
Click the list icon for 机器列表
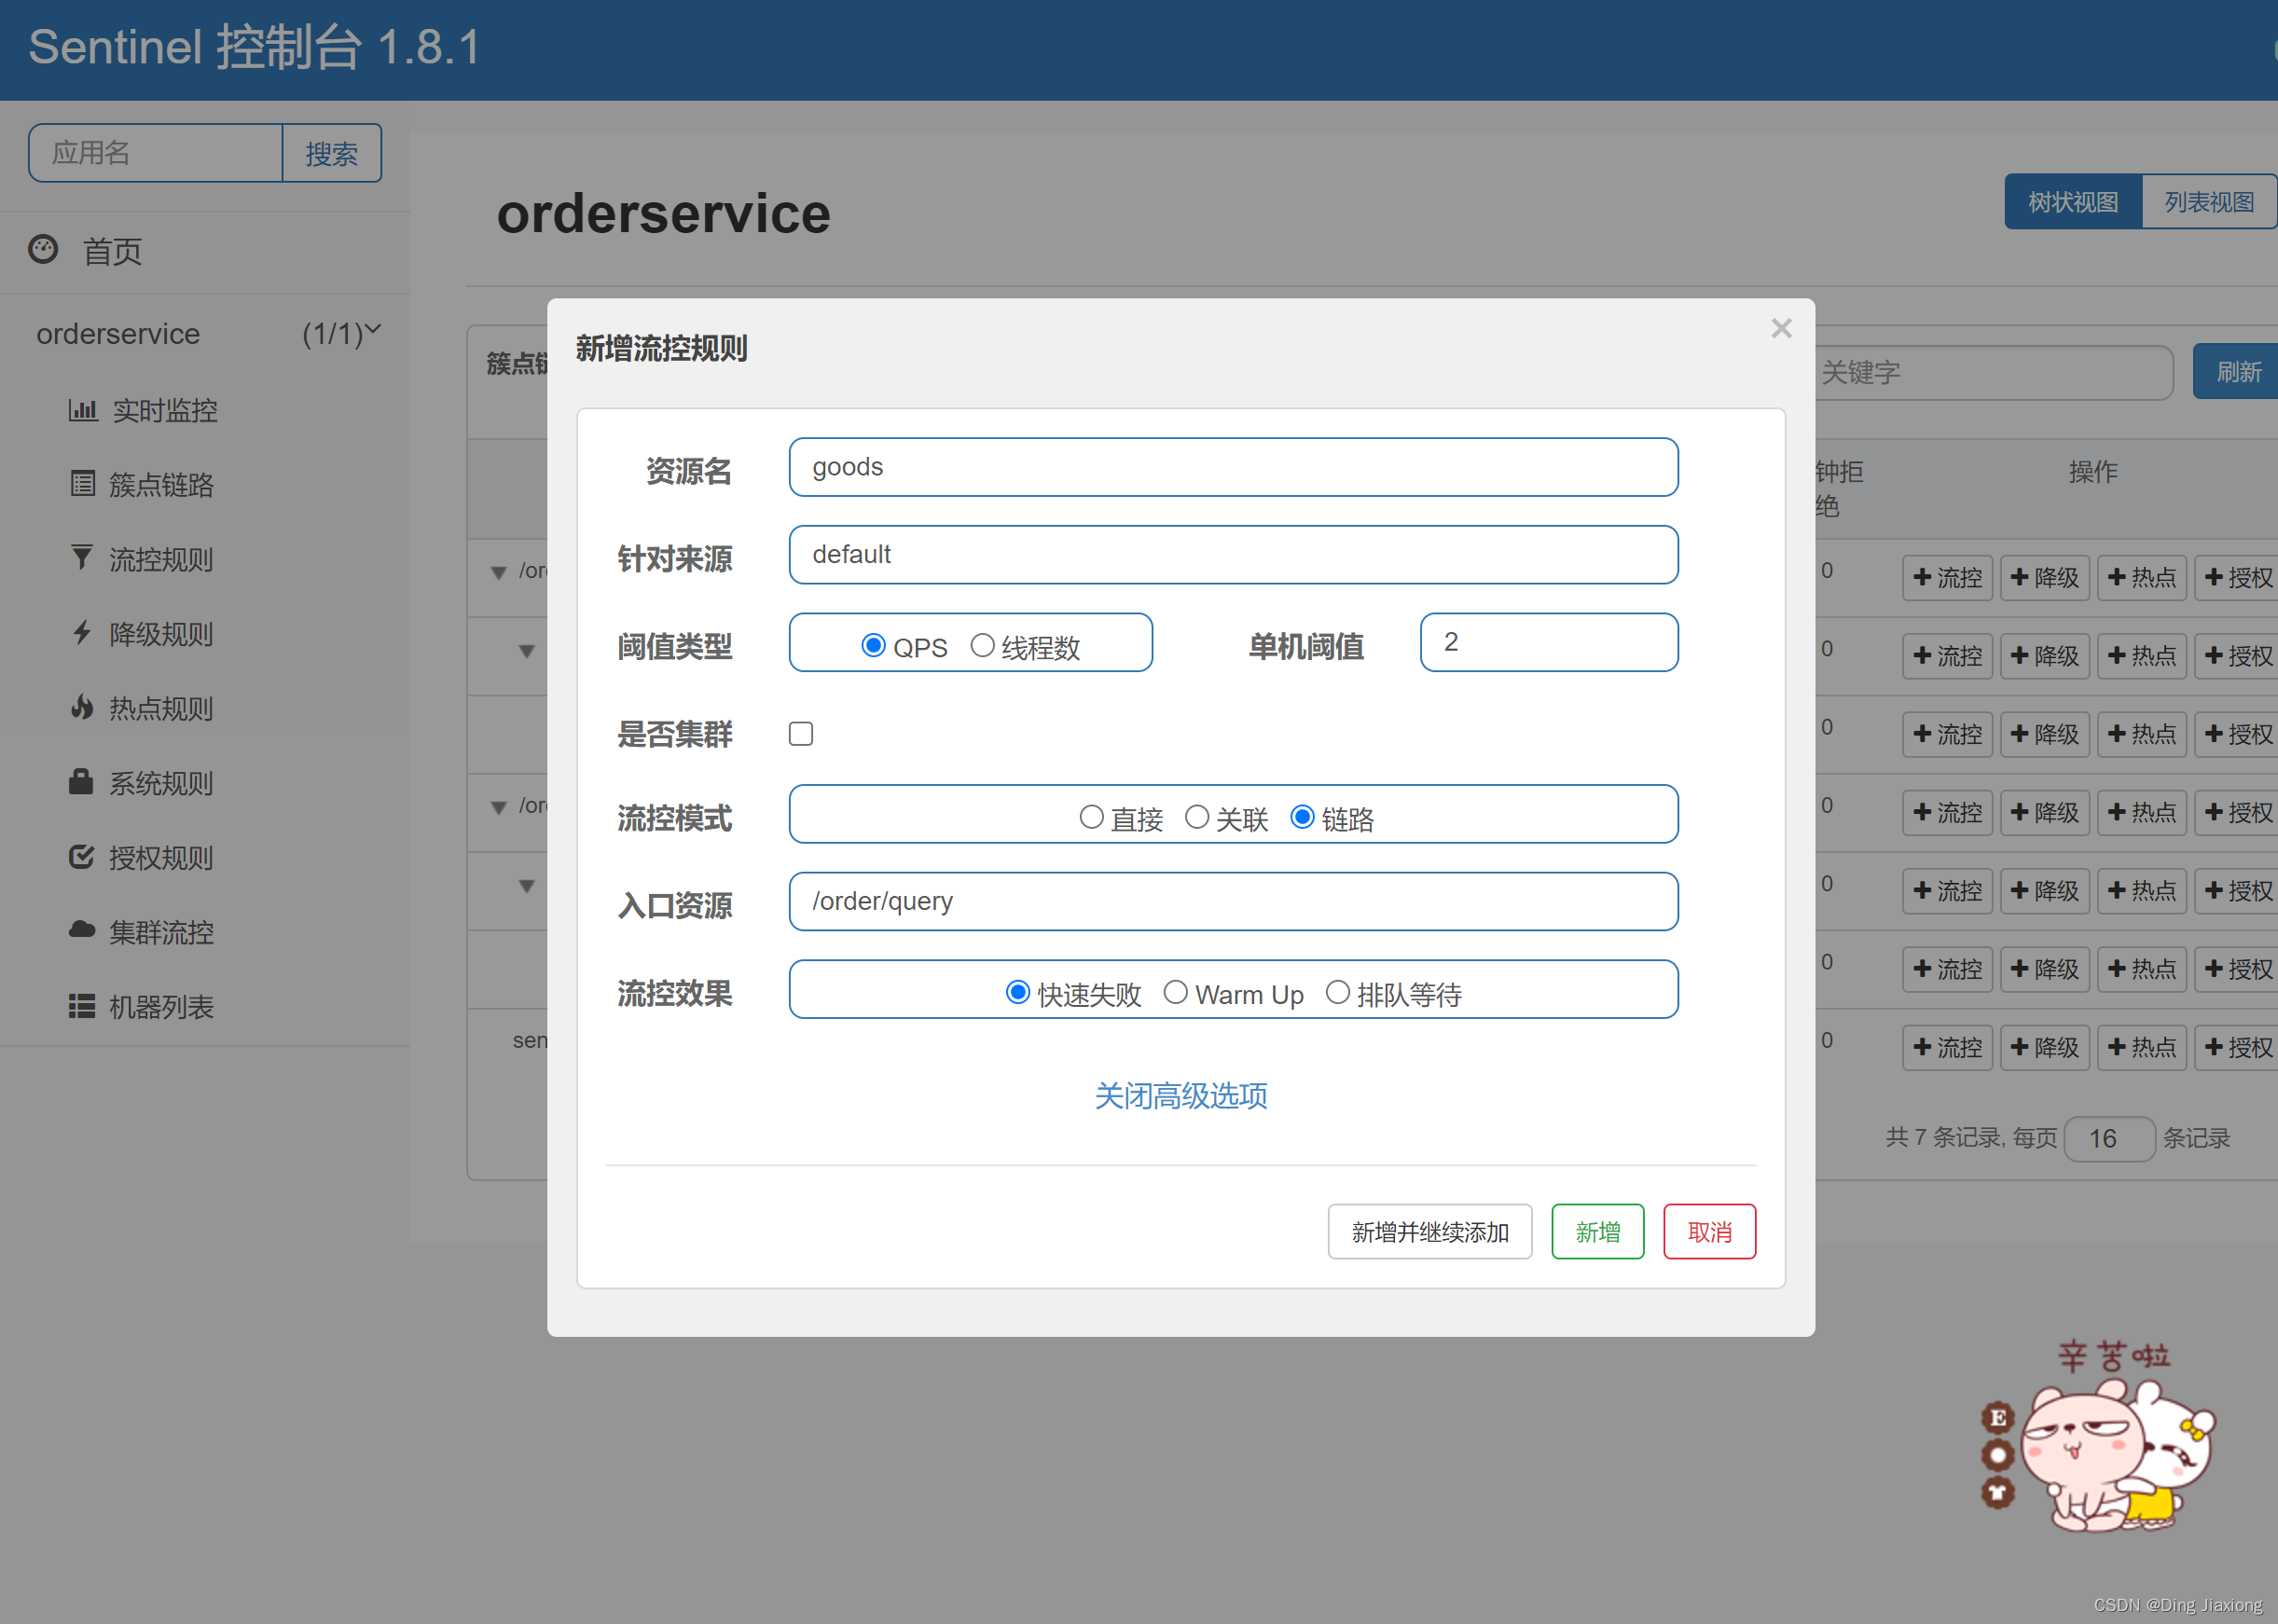(82, 1006)
